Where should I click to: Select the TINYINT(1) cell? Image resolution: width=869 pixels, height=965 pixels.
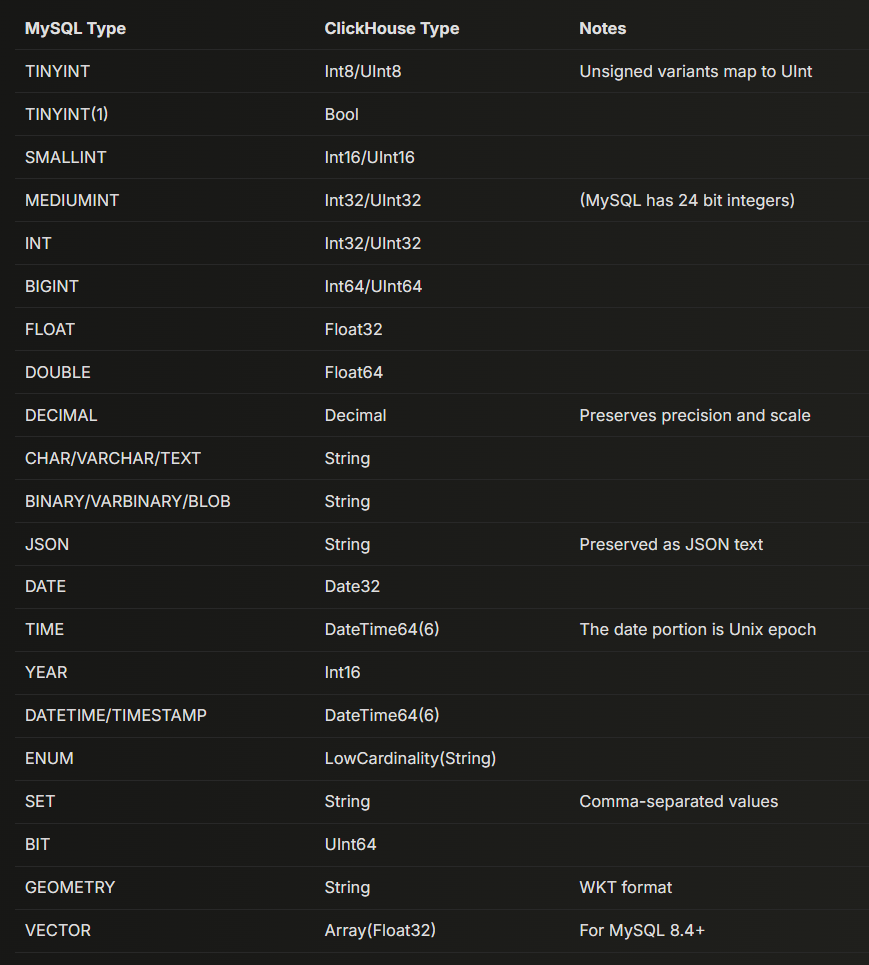click(x=66, y=114)
